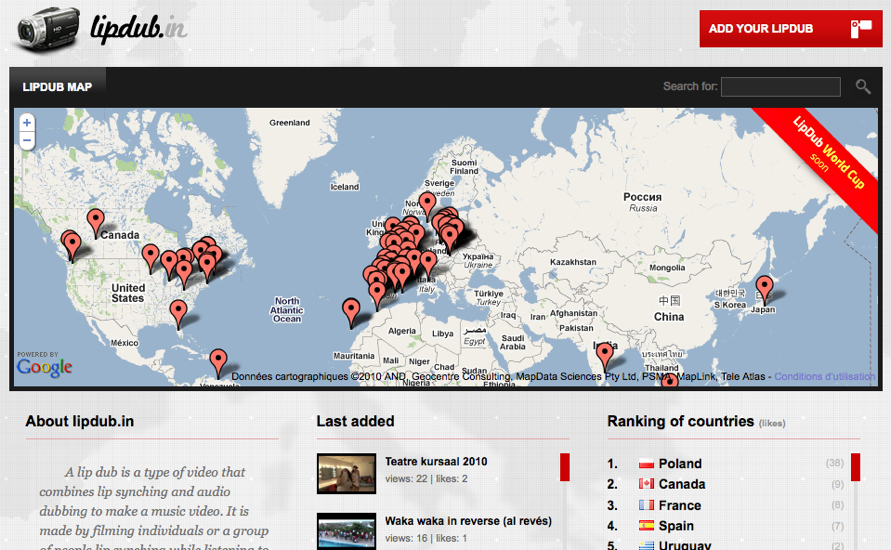
Task: Click the magnifying glass search icon
Action: (863, 86)
